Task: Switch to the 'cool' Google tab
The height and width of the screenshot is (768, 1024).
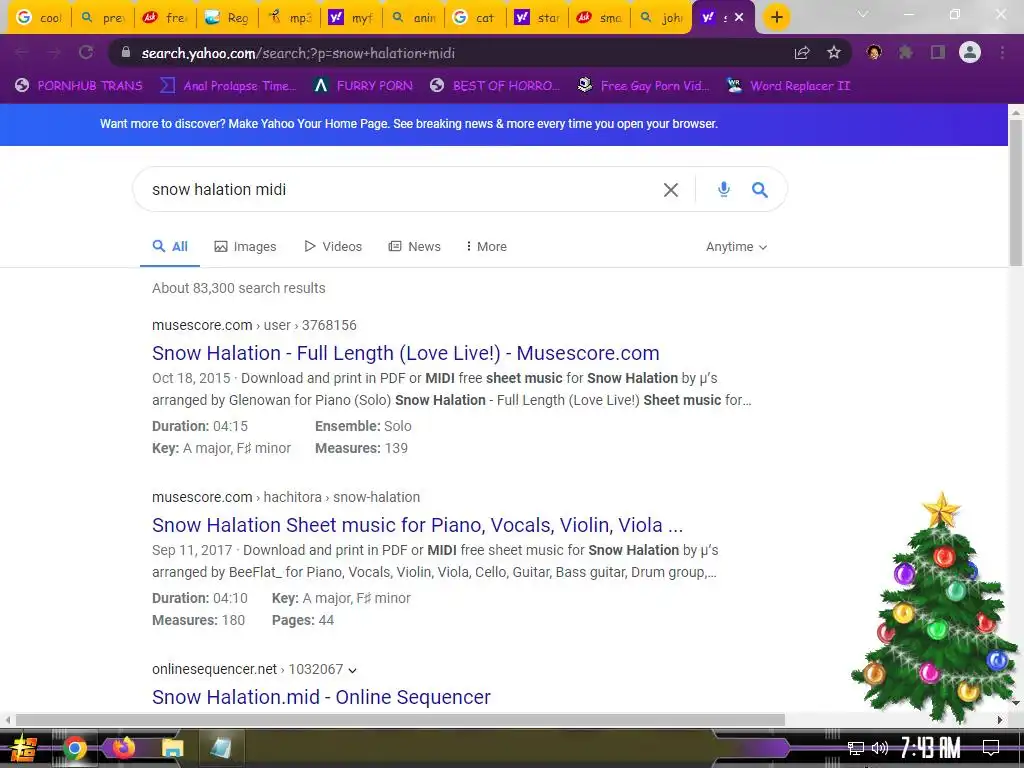Action: (39, 18)
